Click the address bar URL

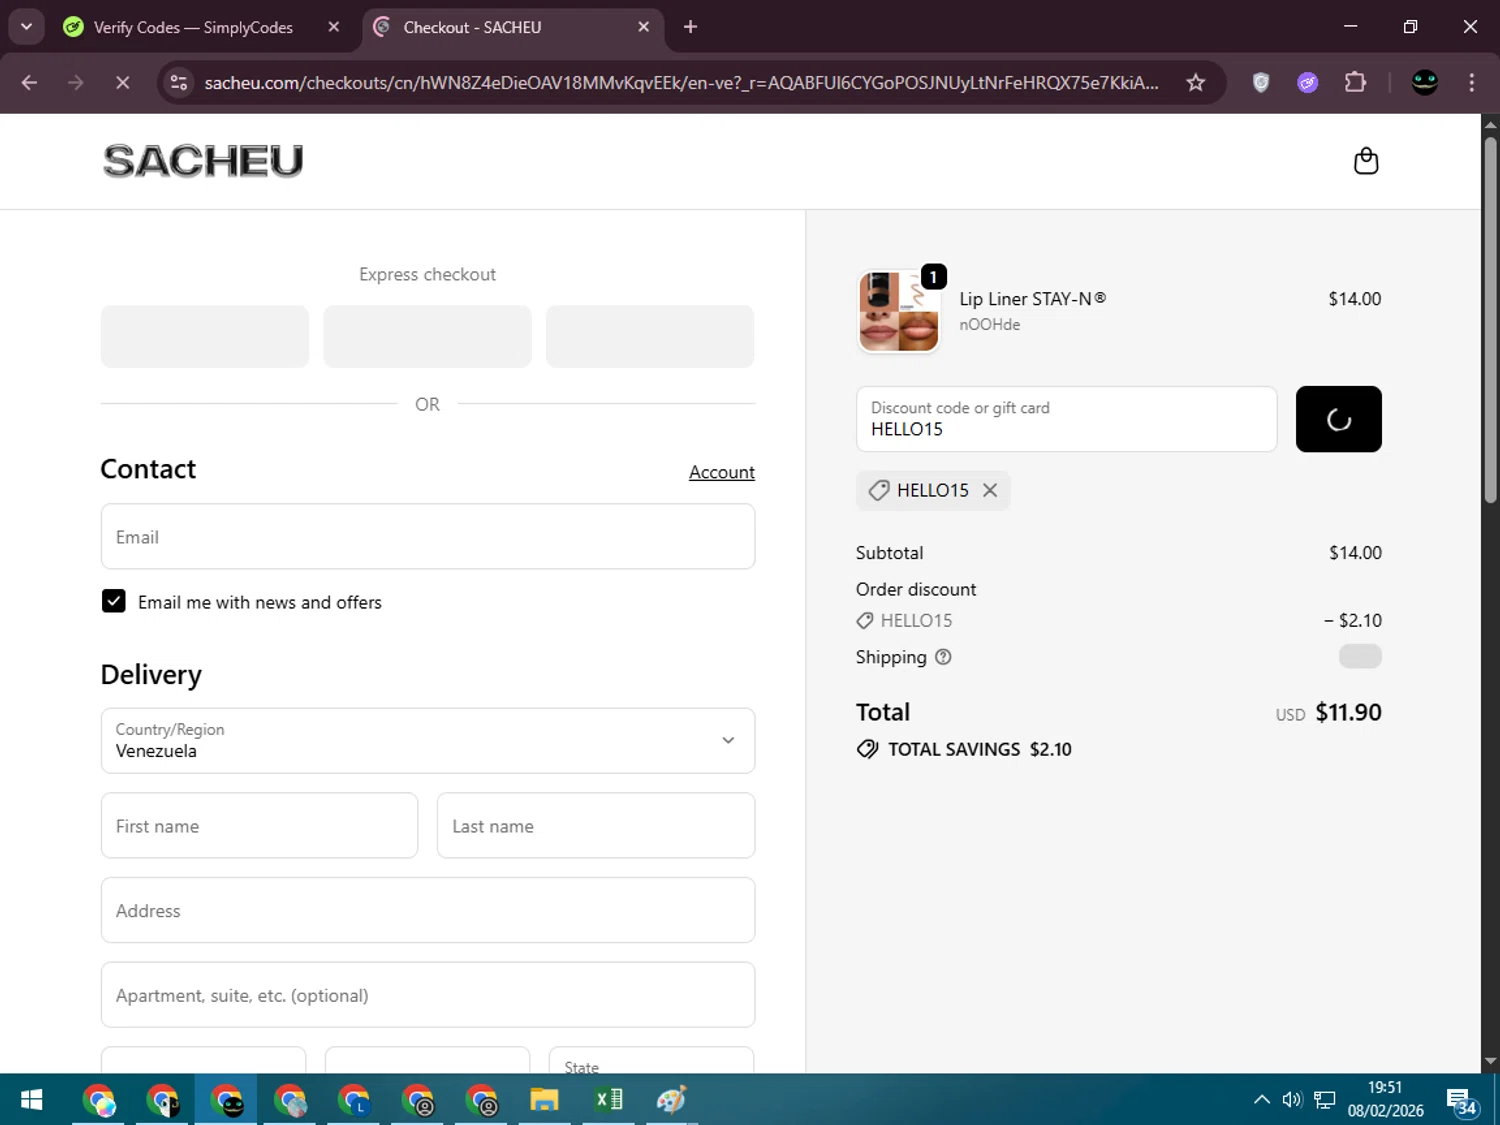coord(681,83)
